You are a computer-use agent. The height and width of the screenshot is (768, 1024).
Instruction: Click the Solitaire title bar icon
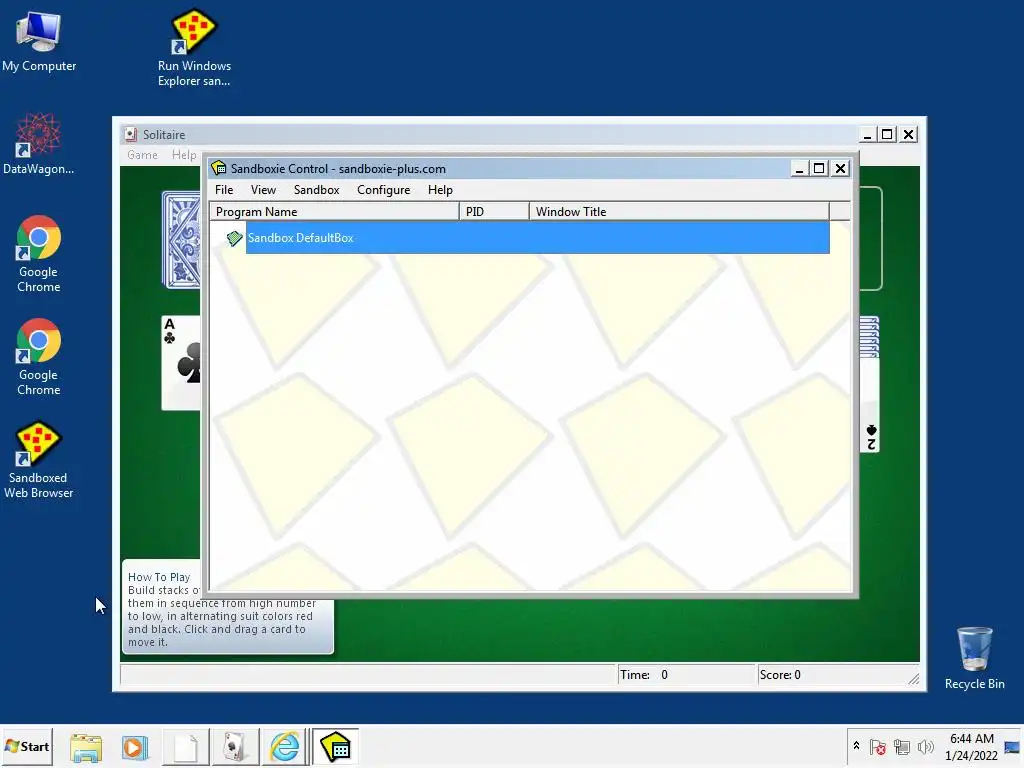point(131,135)
